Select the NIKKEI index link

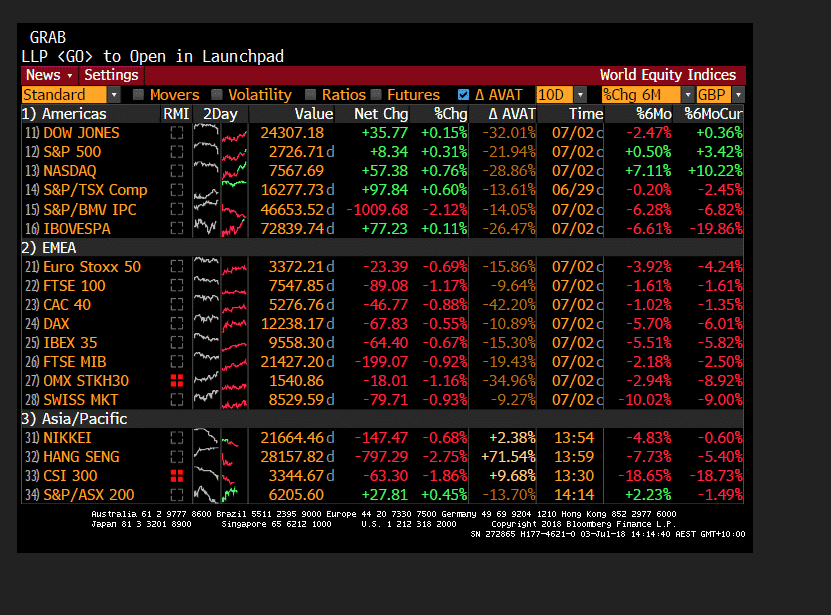(x=67, y=438)
